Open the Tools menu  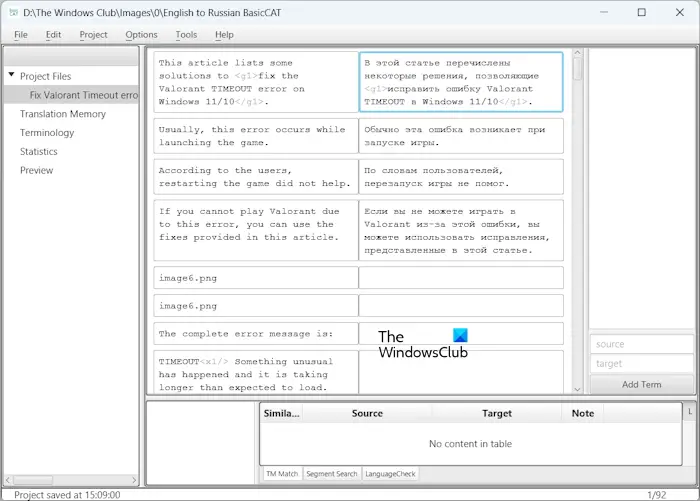tap(186, 35)
